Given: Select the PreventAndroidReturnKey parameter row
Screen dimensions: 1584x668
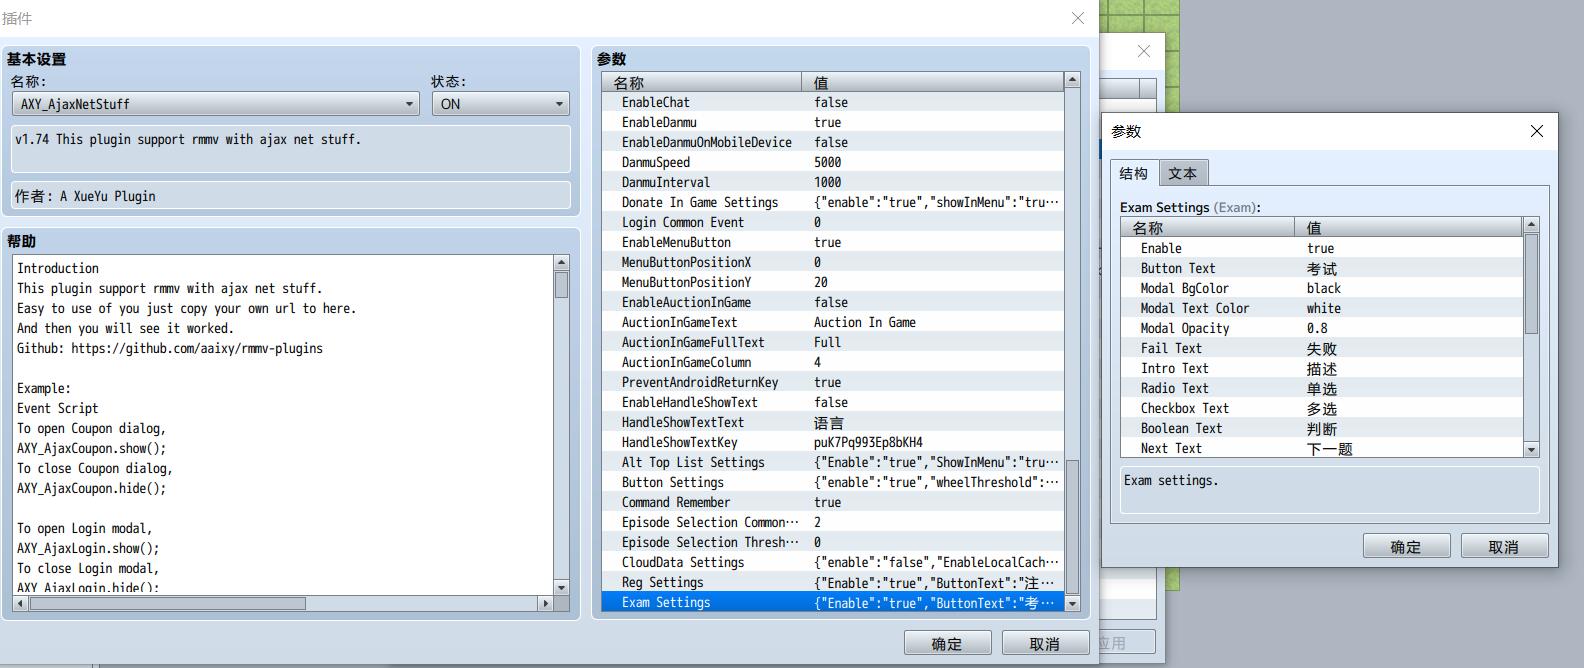Looking at the screenshot, I should (833, 382).
